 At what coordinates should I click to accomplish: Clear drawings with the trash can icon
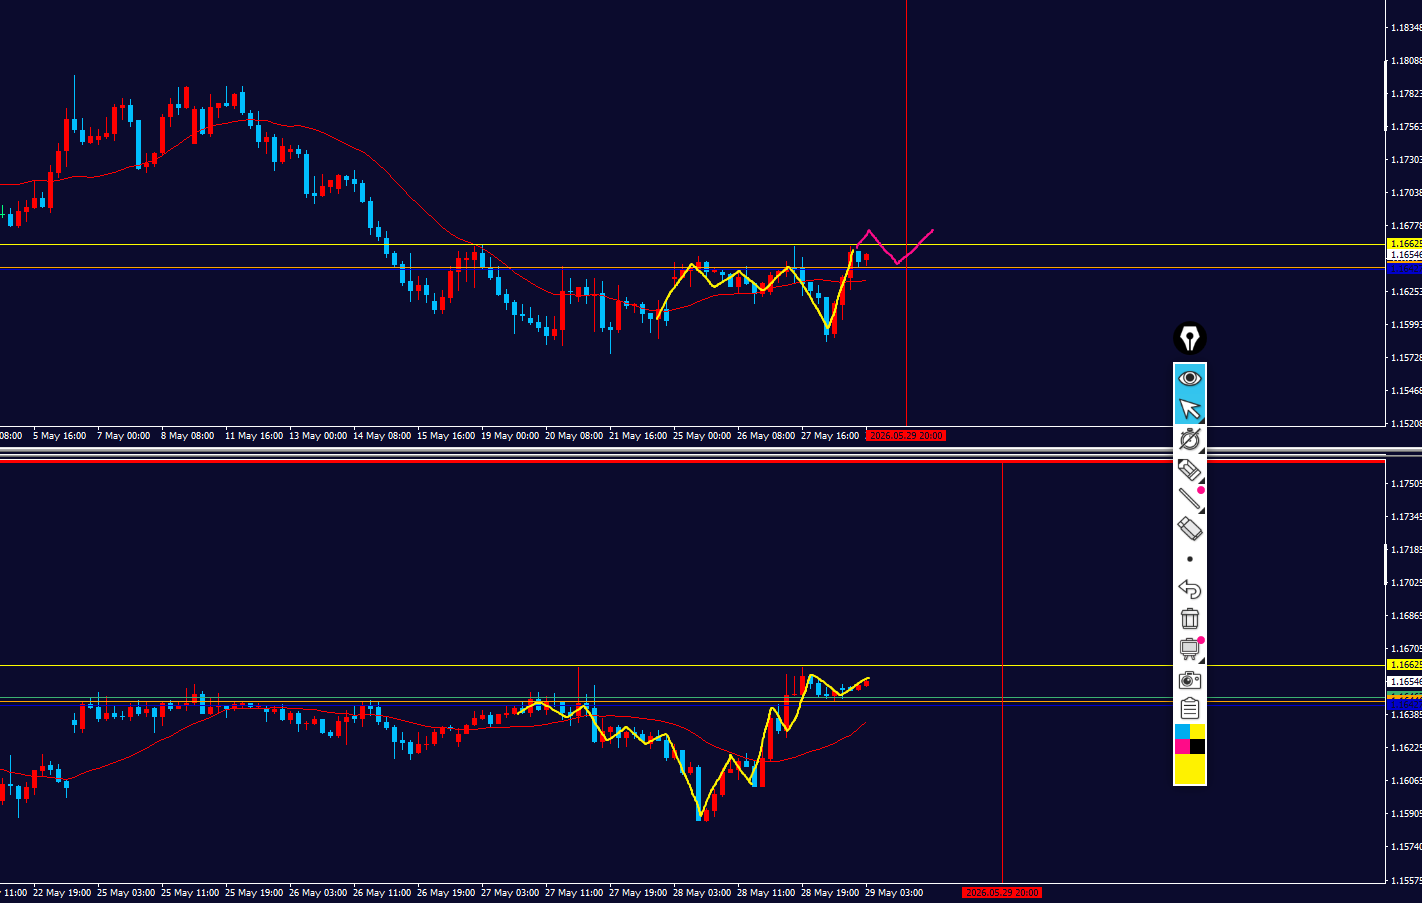tap(1189, 619)
